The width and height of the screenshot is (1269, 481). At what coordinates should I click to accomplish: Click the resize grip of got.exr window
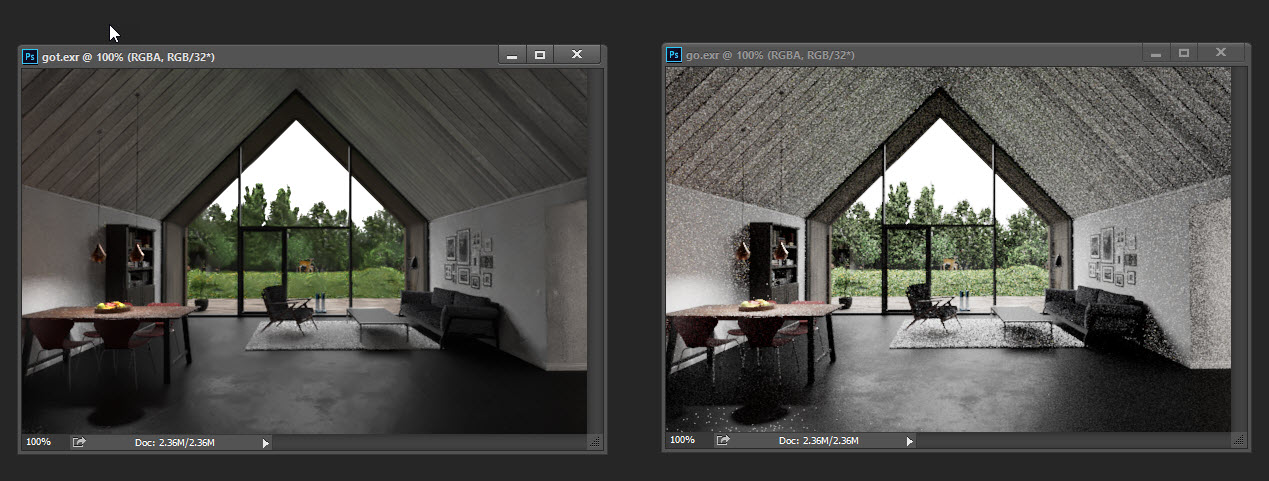coord(595,441)
